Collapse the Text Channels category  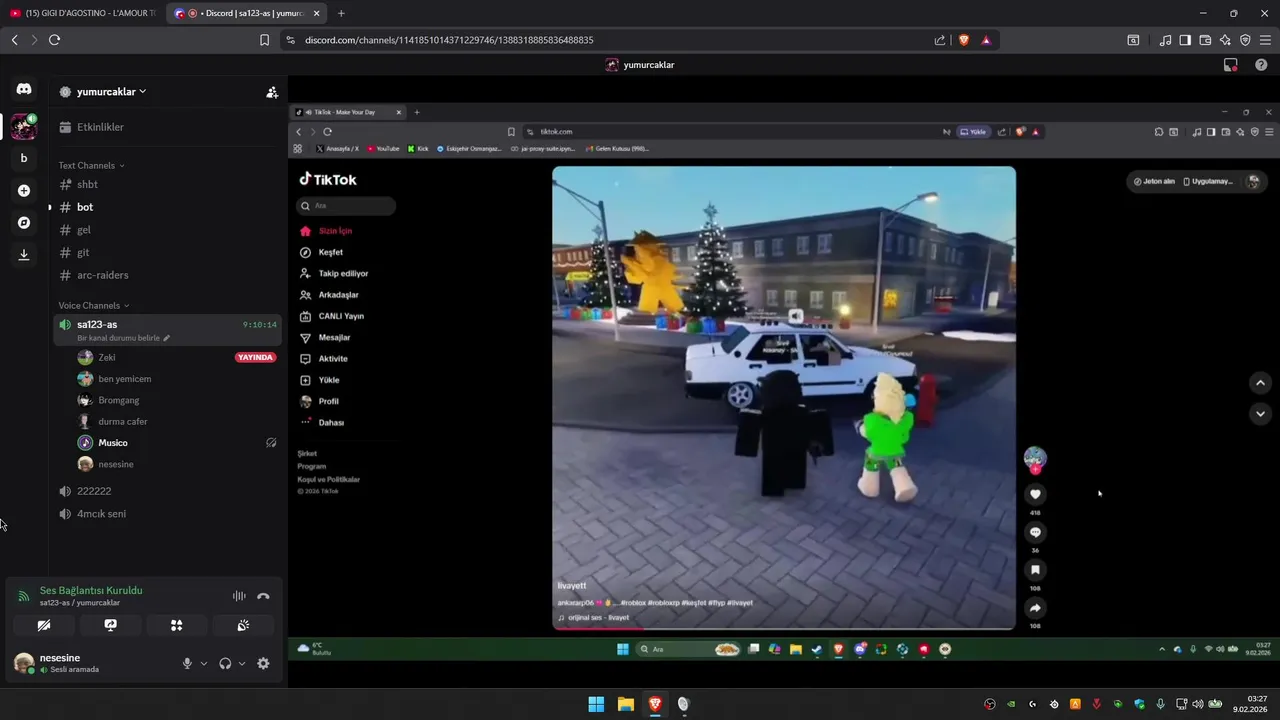pyautogui.click(x=91, y=165)
